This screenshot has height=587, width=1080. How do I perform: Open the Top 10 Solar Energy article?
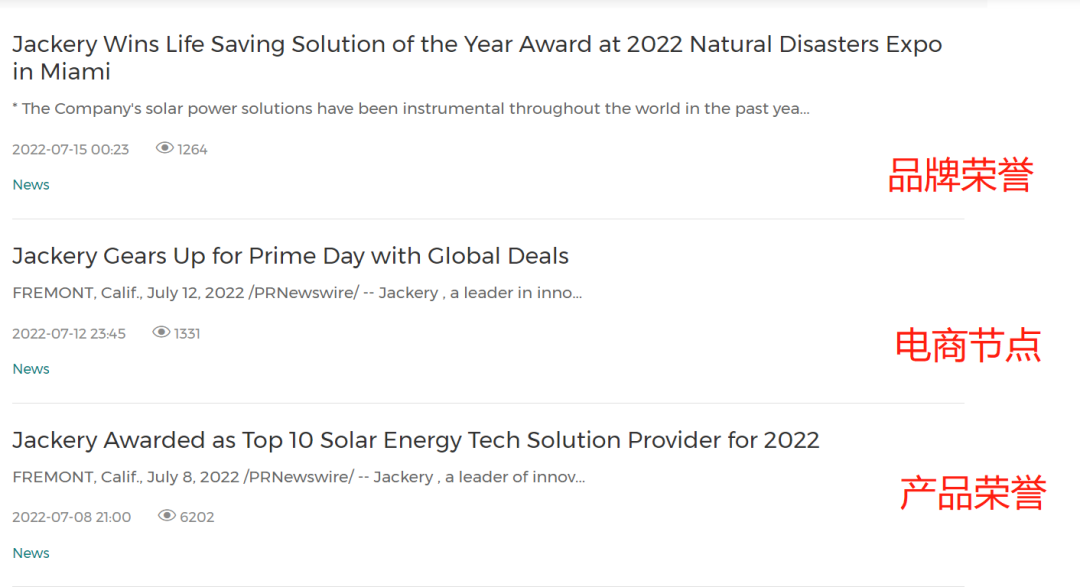point(415,440)
